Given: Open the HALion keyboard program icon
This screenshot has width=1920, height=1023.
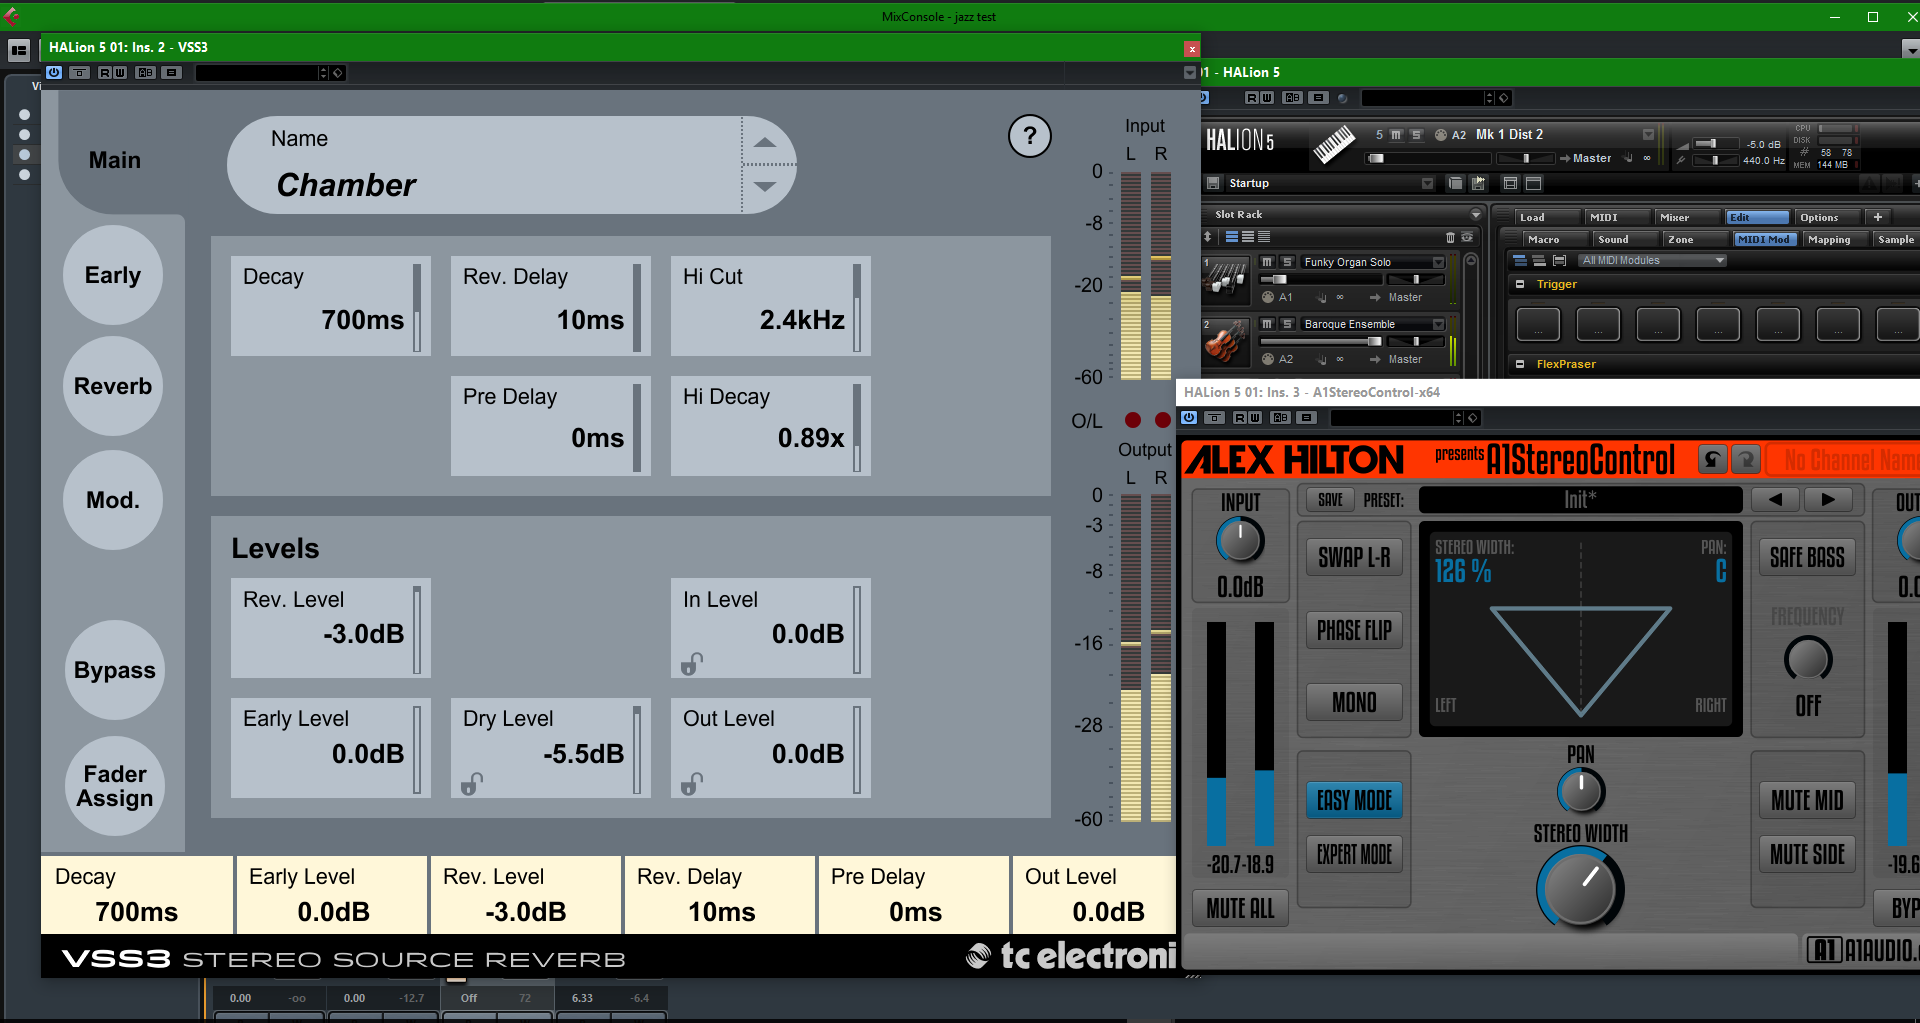Looking at the screenshot, I should [1333, 144].
